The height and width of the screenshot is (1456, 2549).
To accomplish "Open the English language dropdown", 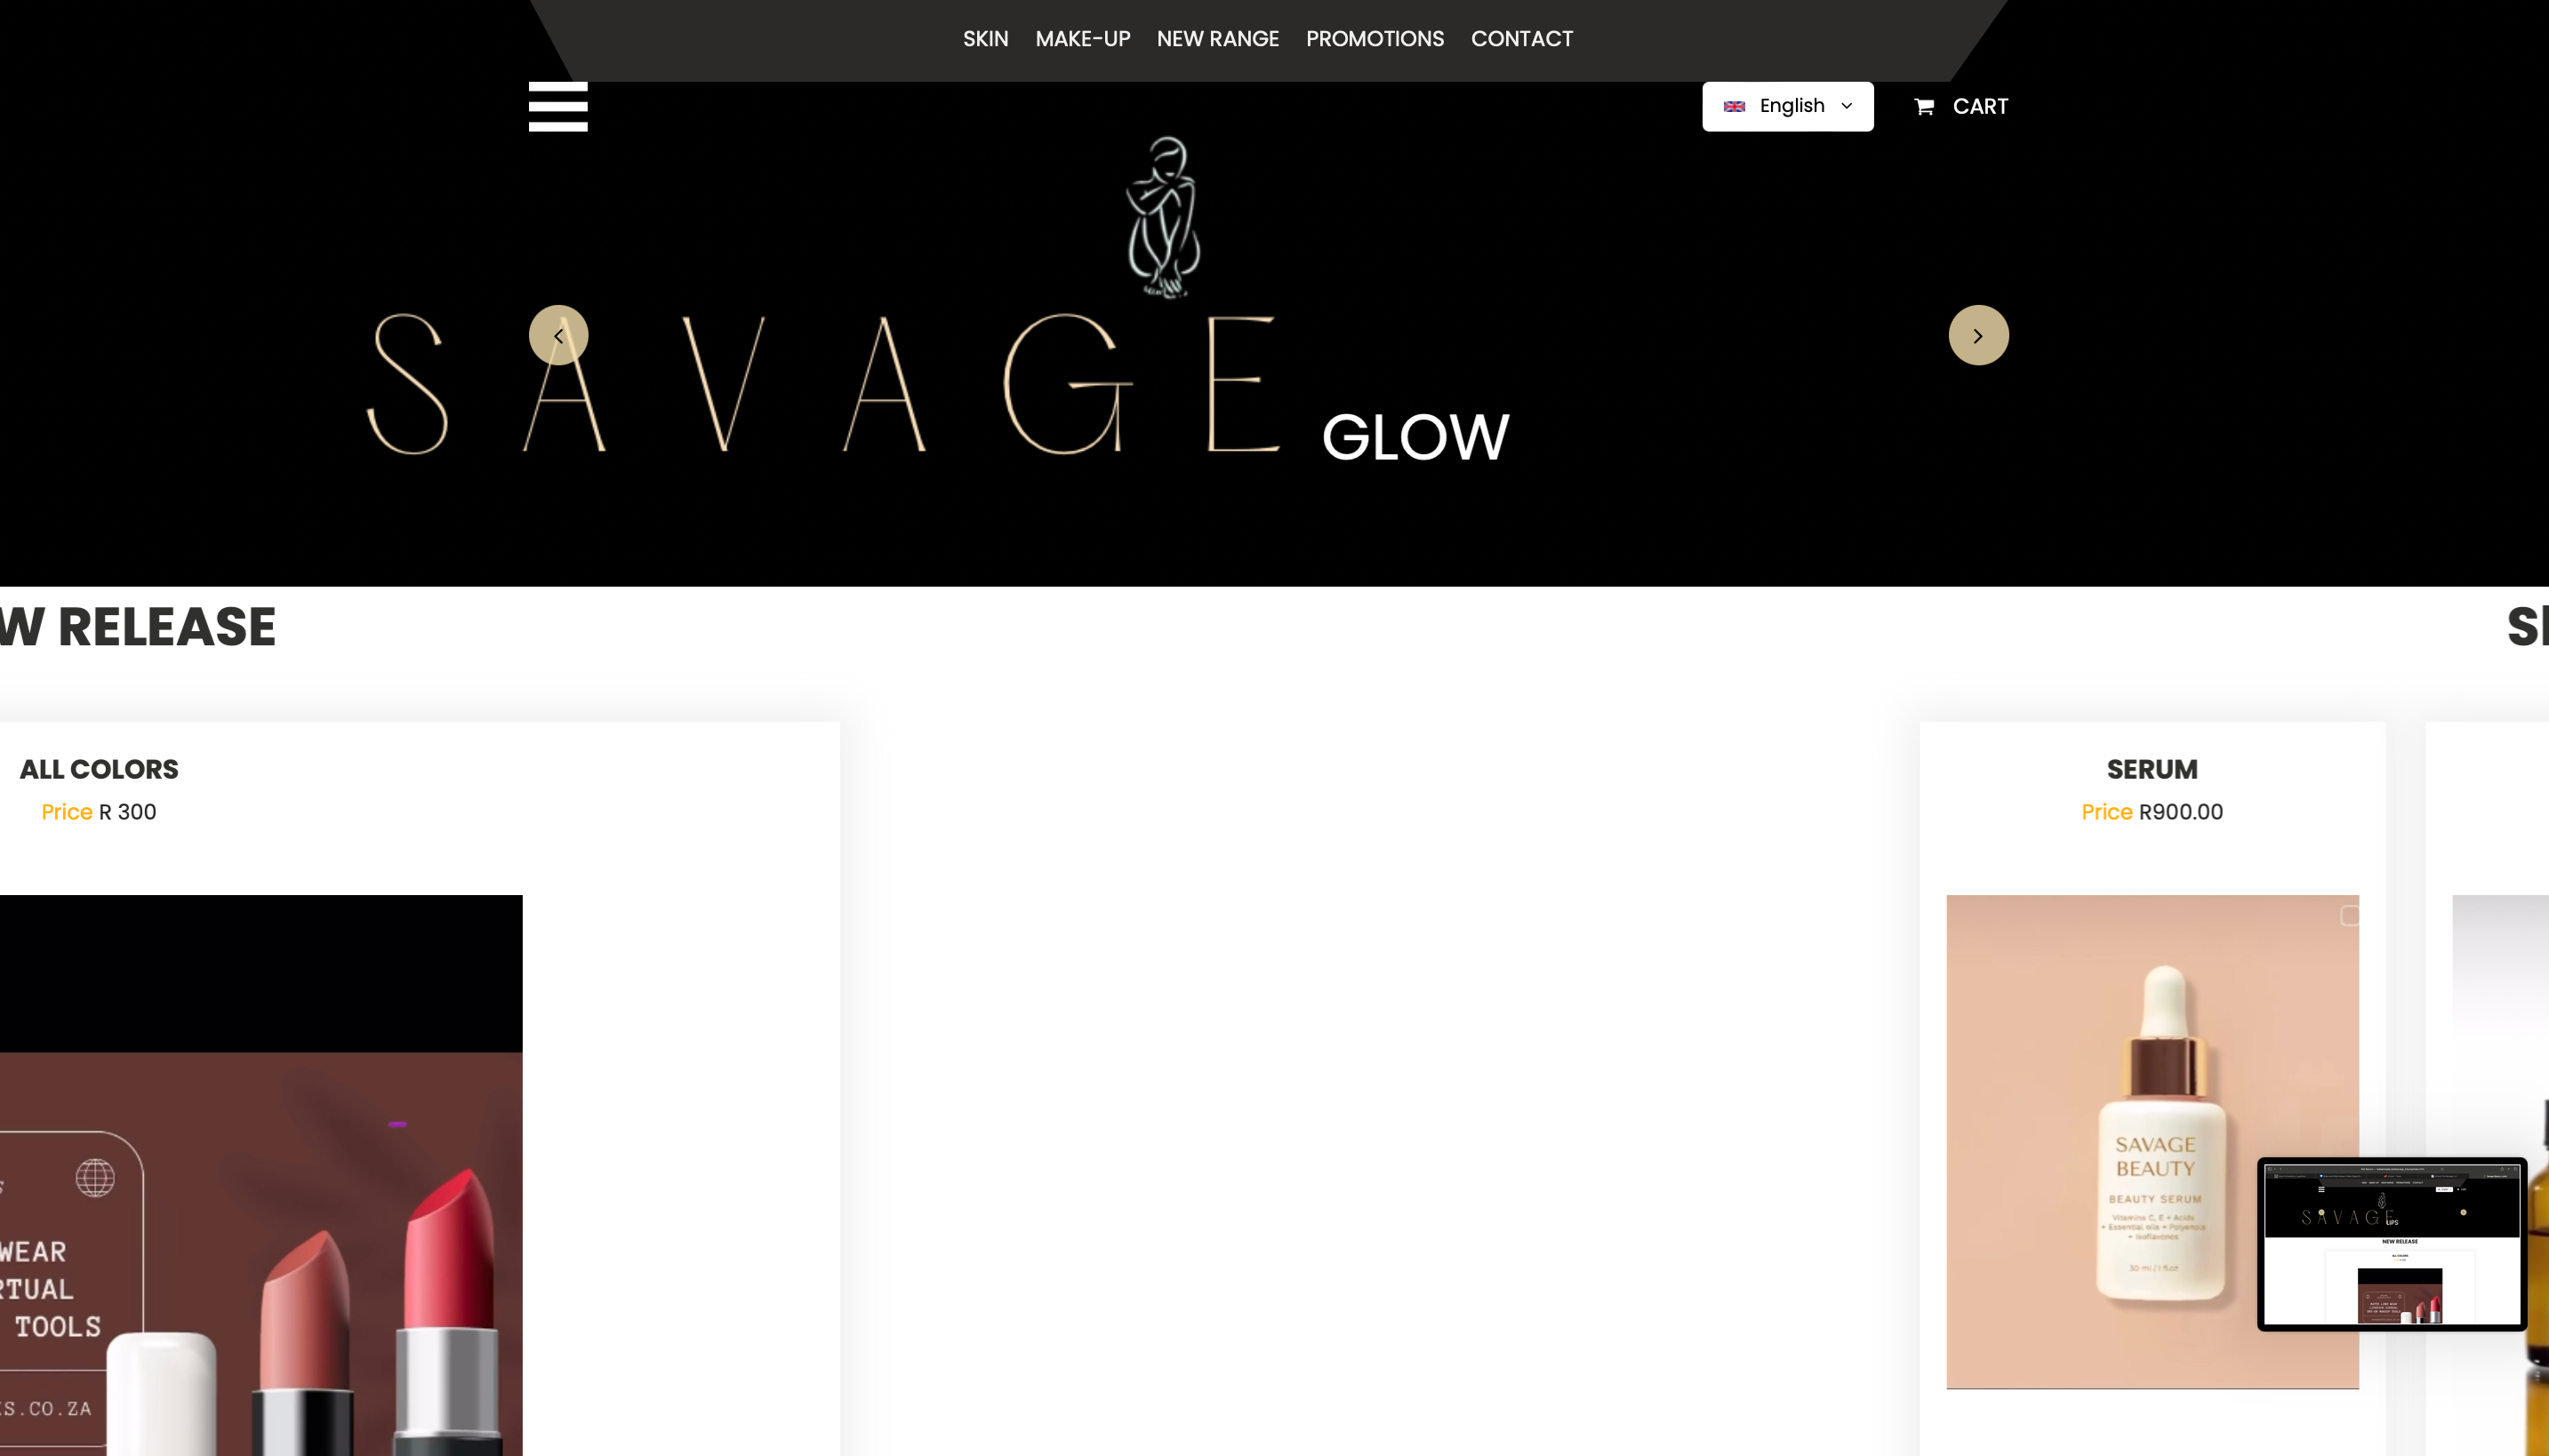I will point(1787,106).
